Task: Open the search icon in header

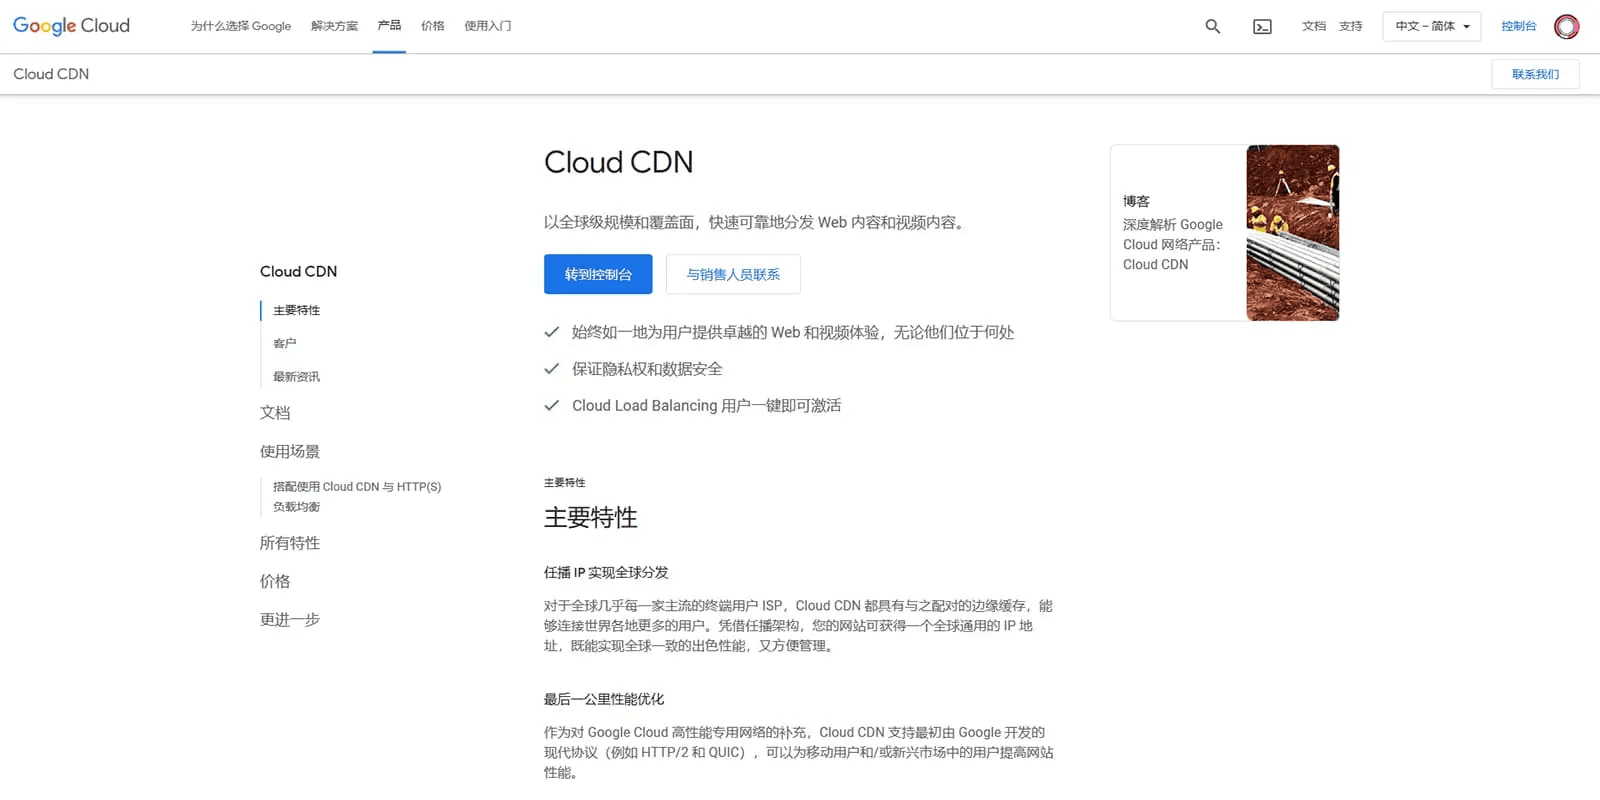Action: coord(1212,26)
